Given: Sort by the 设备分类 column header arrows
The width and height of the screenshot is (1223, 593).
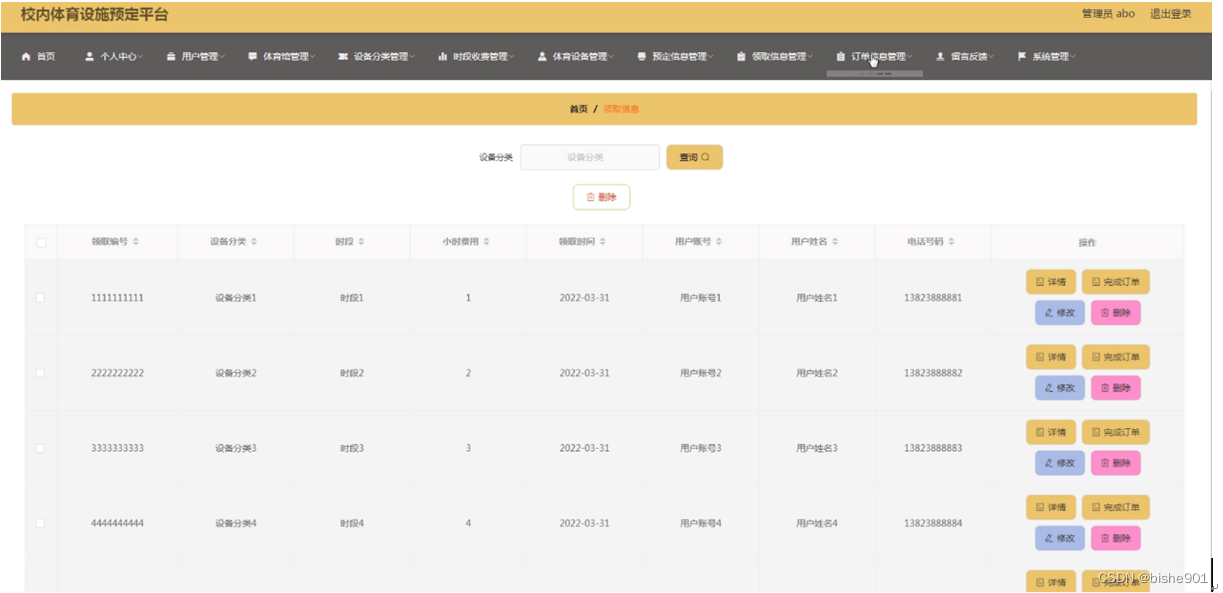Looking at the screenshot, I should [254, 242].
